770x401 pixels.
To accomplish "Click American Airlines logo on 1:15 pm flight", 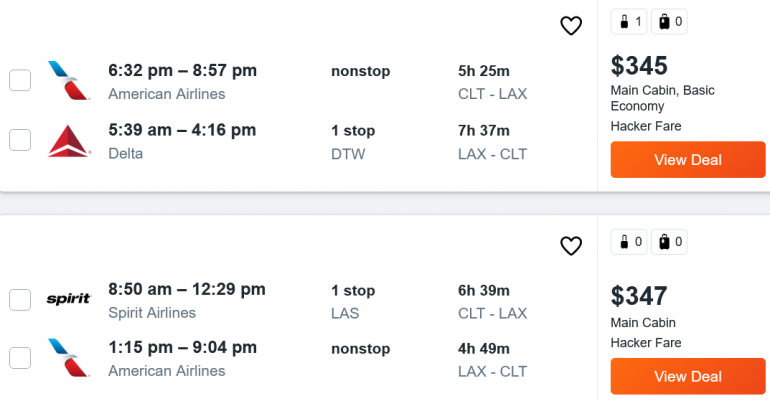I will 68,359.
